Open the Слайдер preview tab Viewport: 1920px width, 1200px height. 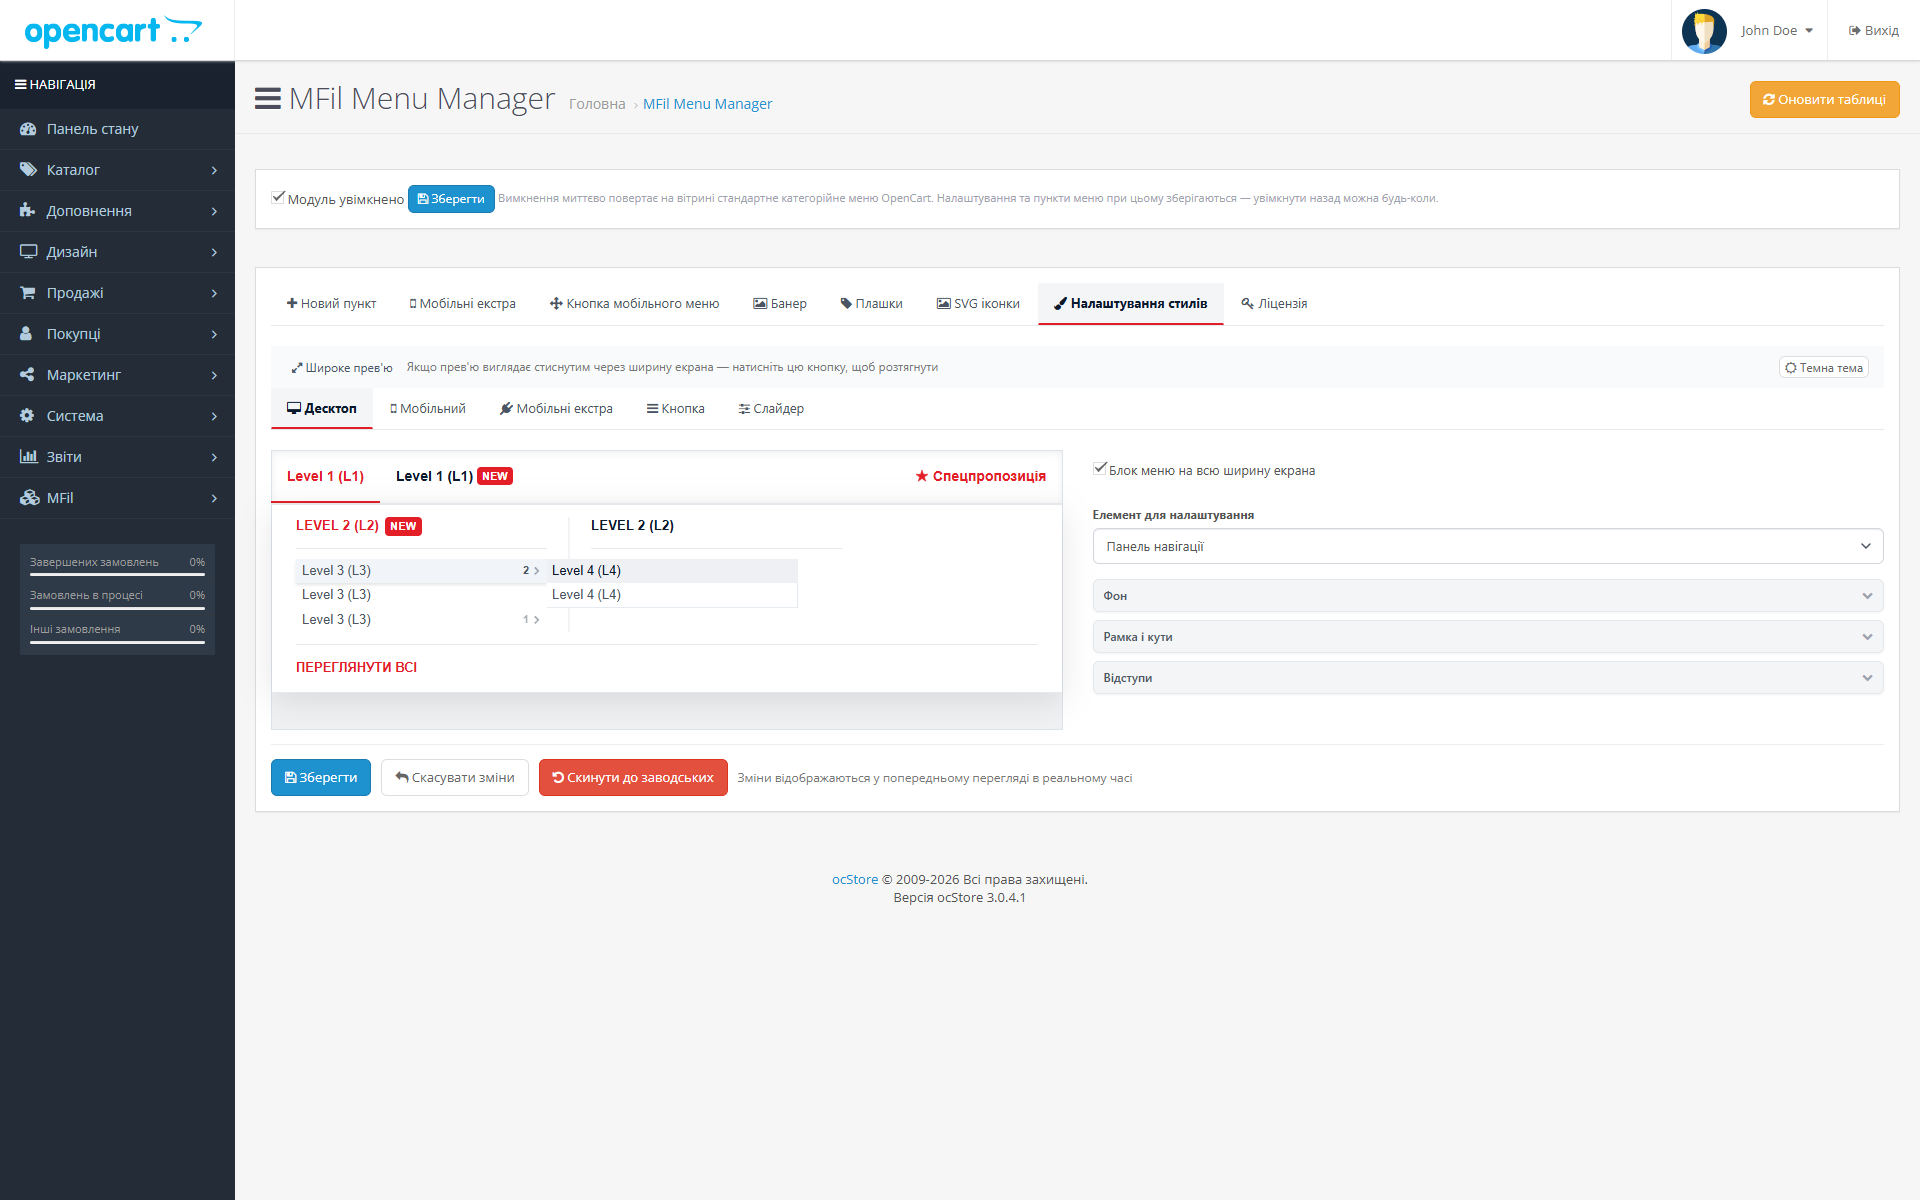point(771,409)
